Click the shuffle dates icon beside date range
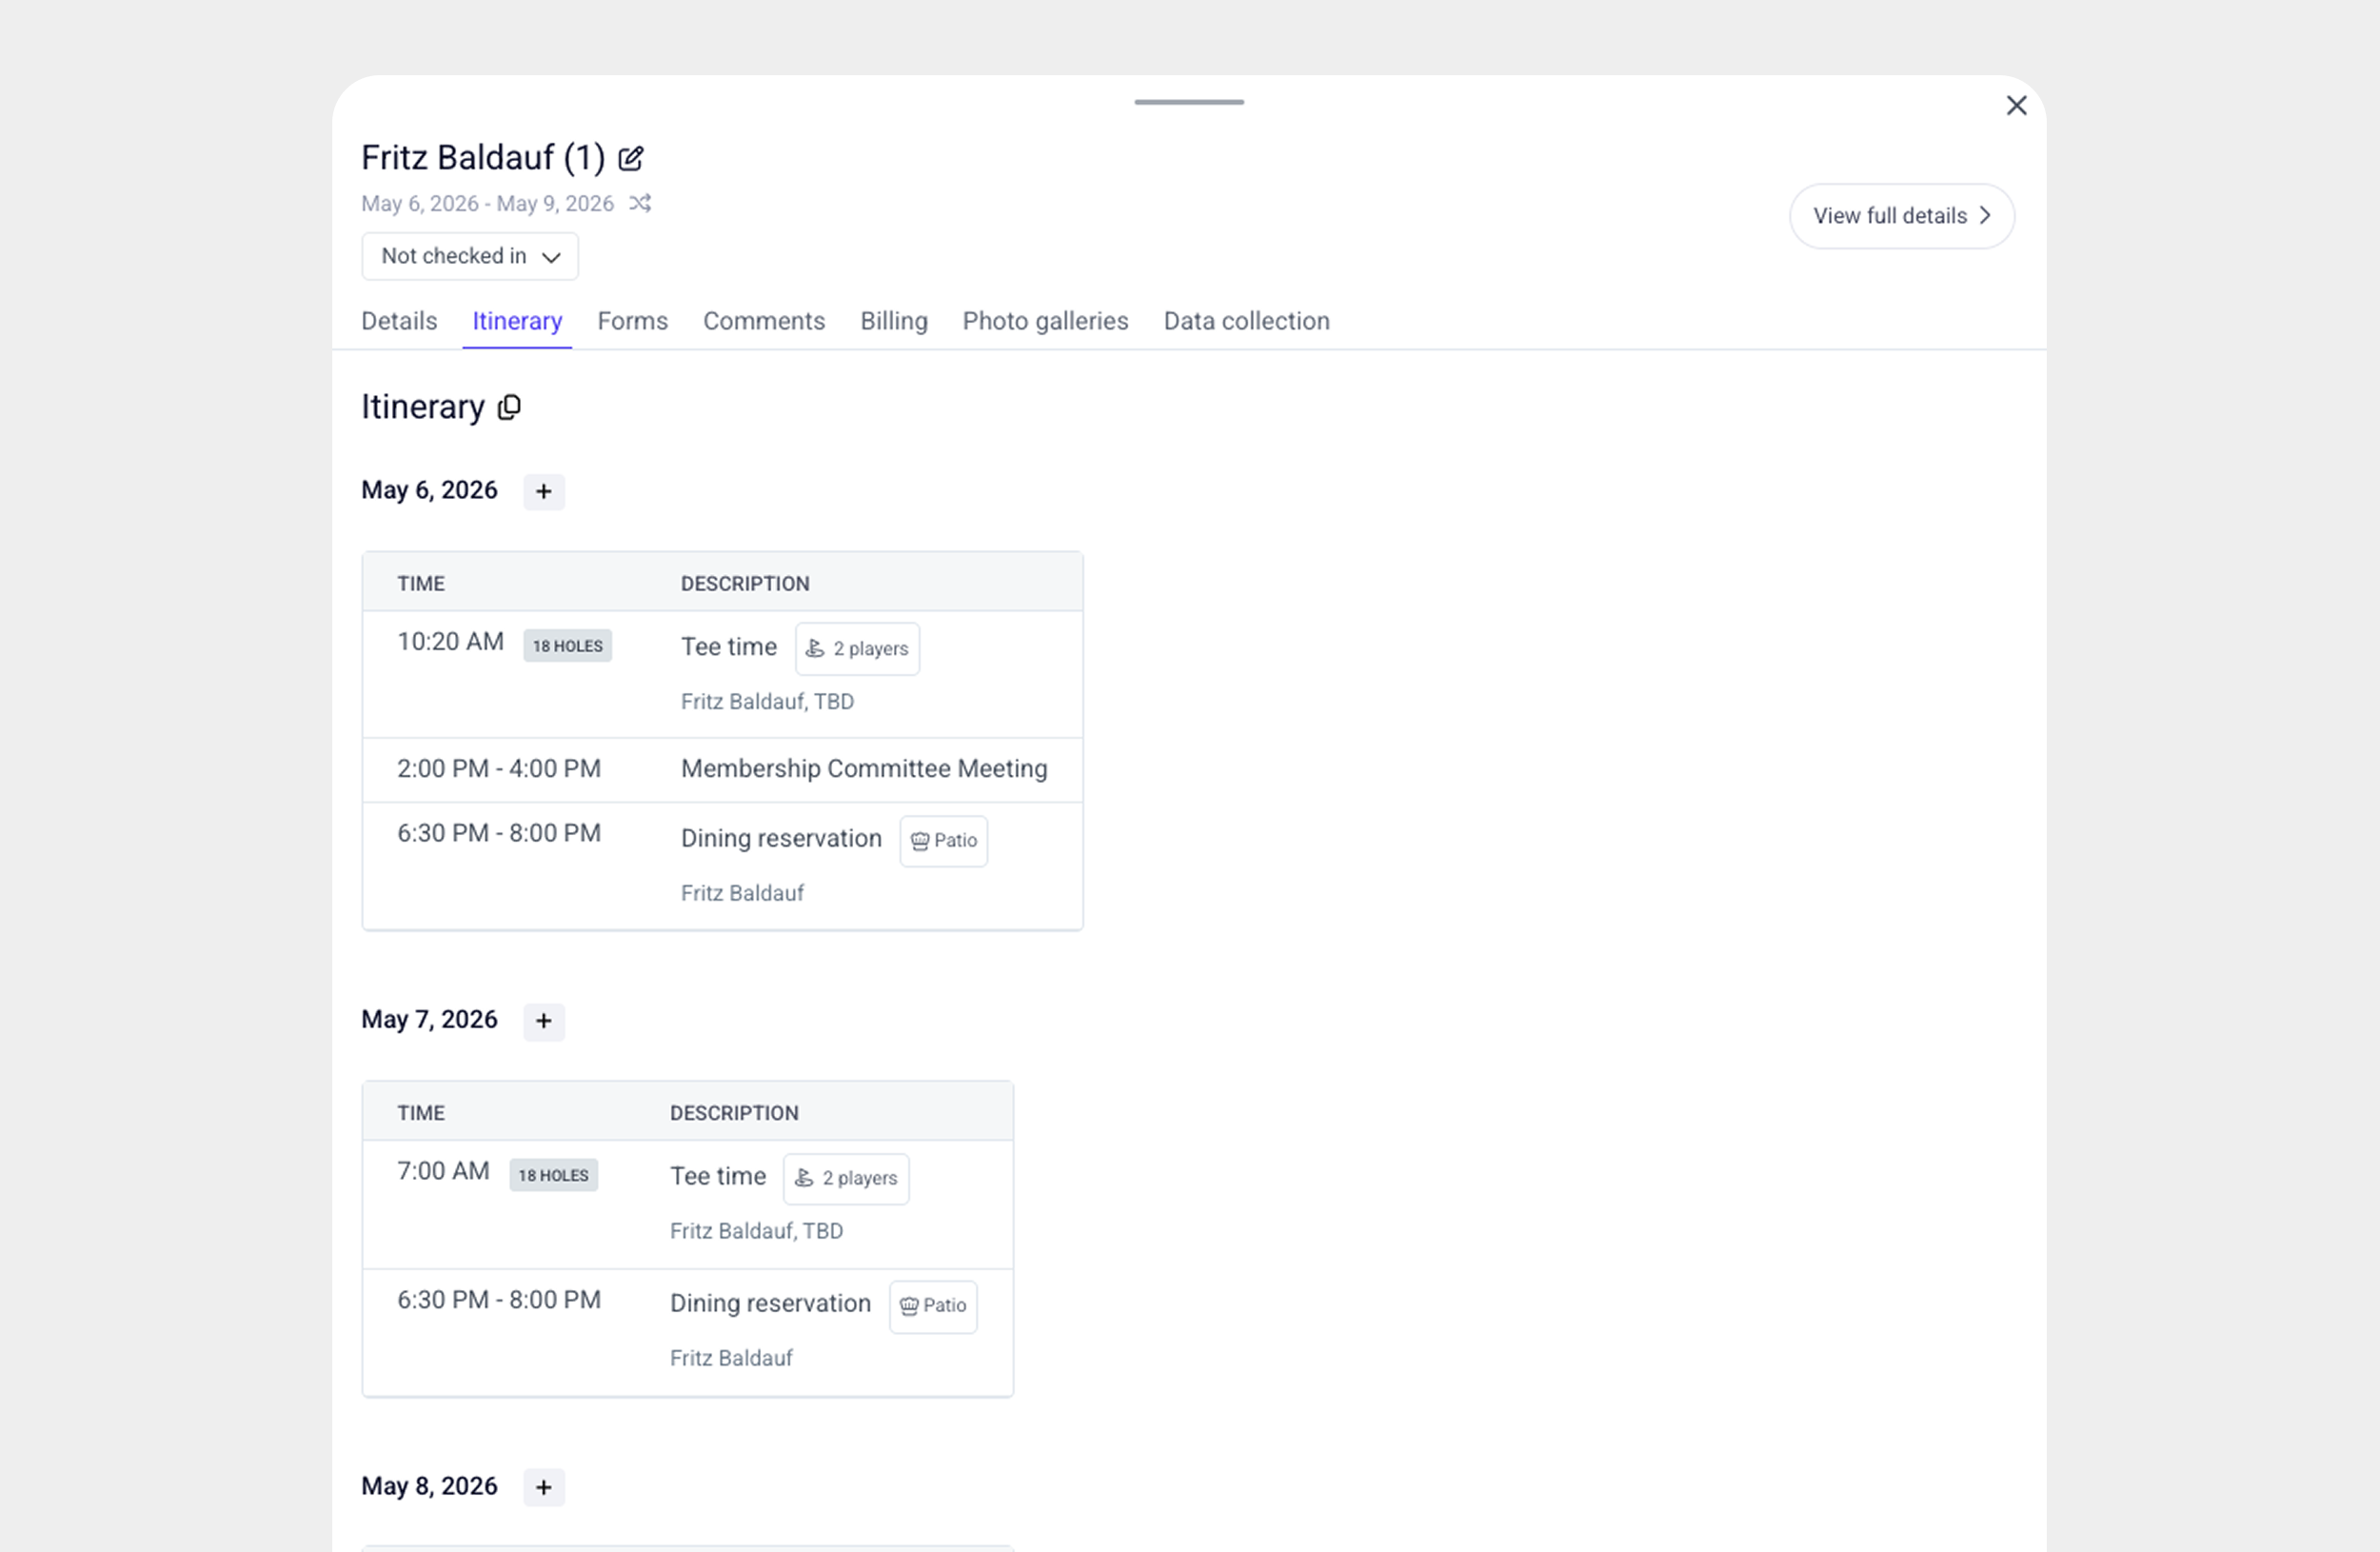Screen dimensions: 2380x1552 point(640,203)
